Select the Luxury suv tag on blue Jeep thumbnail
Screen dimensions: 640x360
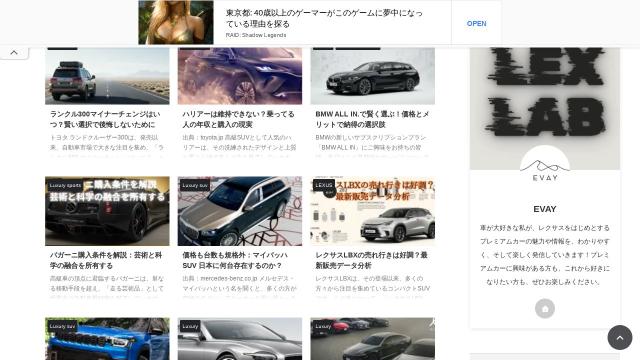click(62, 326)
